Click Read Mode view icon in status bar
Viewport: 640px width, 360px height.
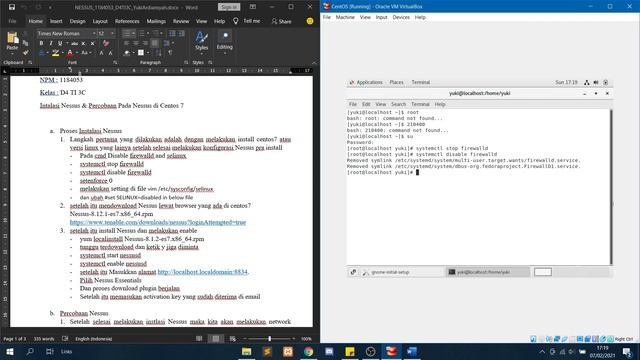[199, 338]
